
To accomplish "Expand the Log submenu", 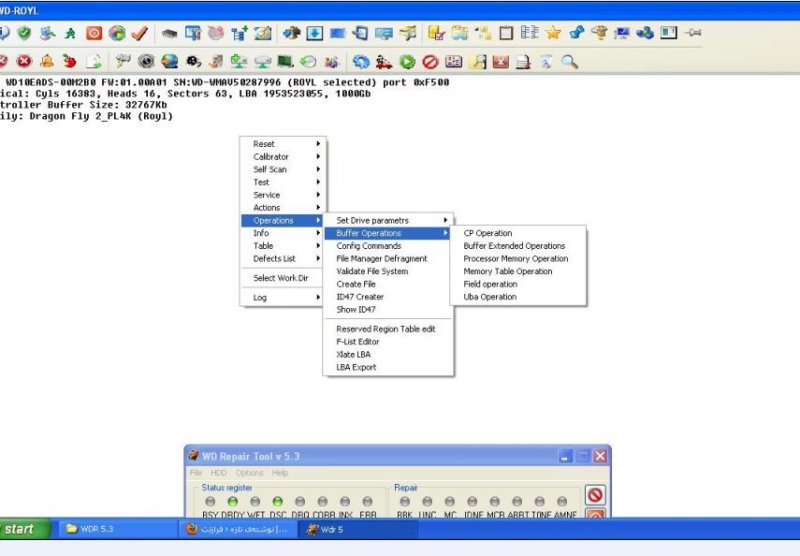I will pos(283,297).
